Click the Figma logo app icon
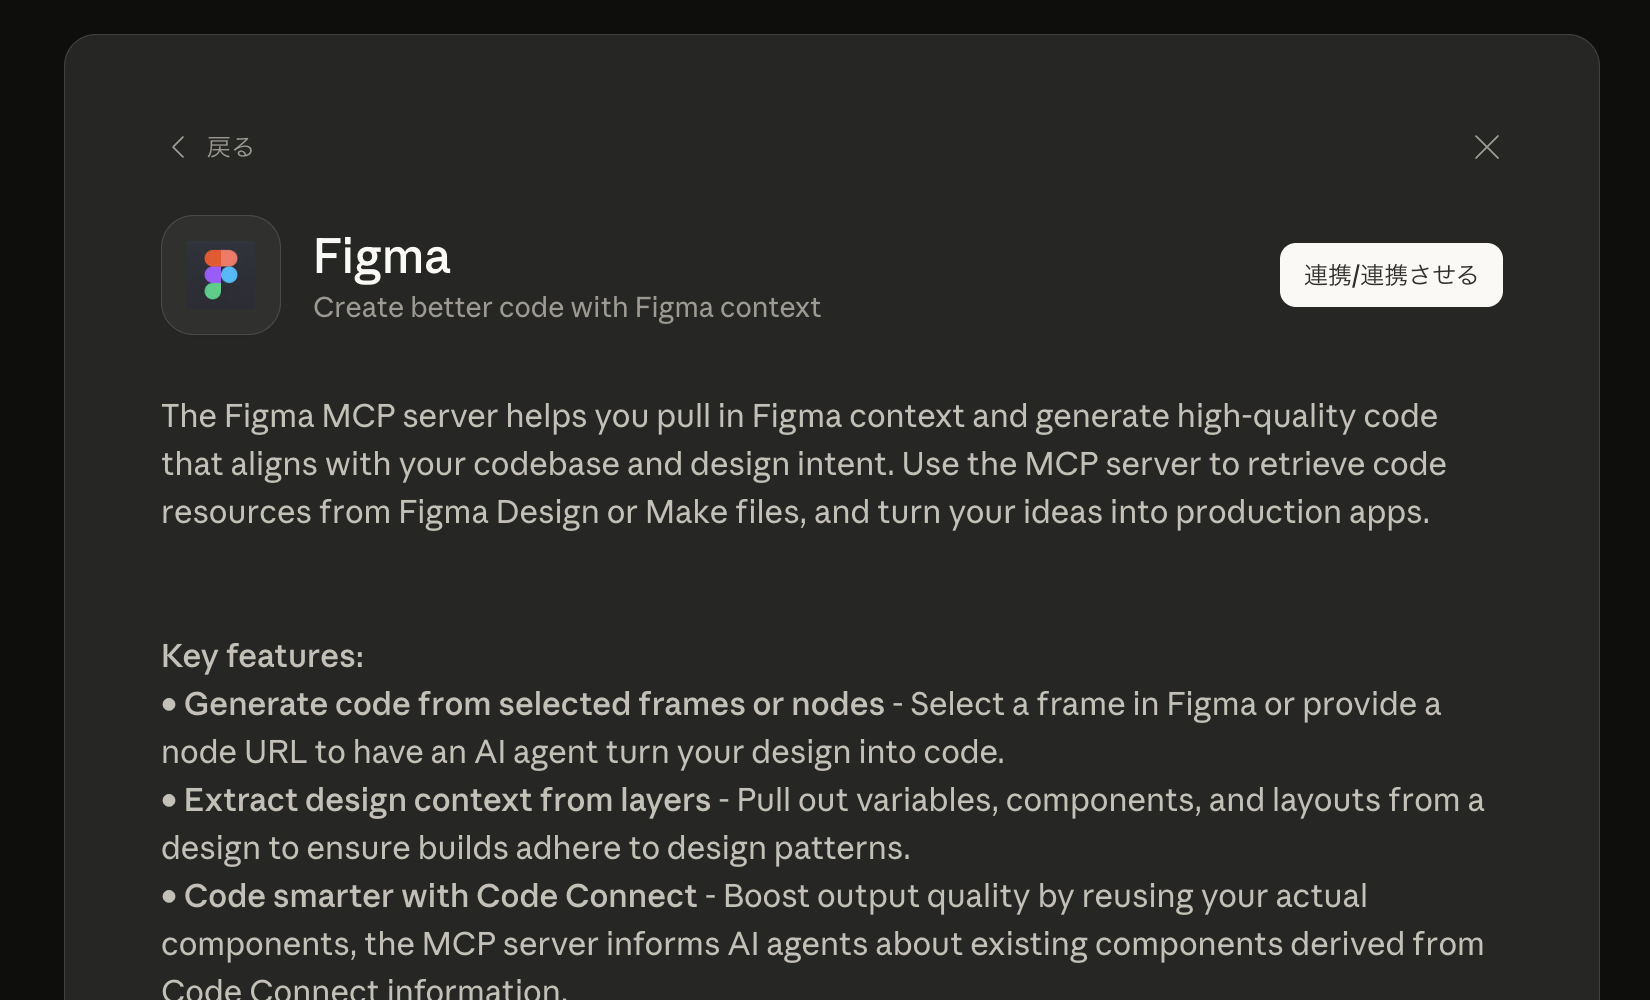This screenshot has height=1000, width=1650. 221,275
